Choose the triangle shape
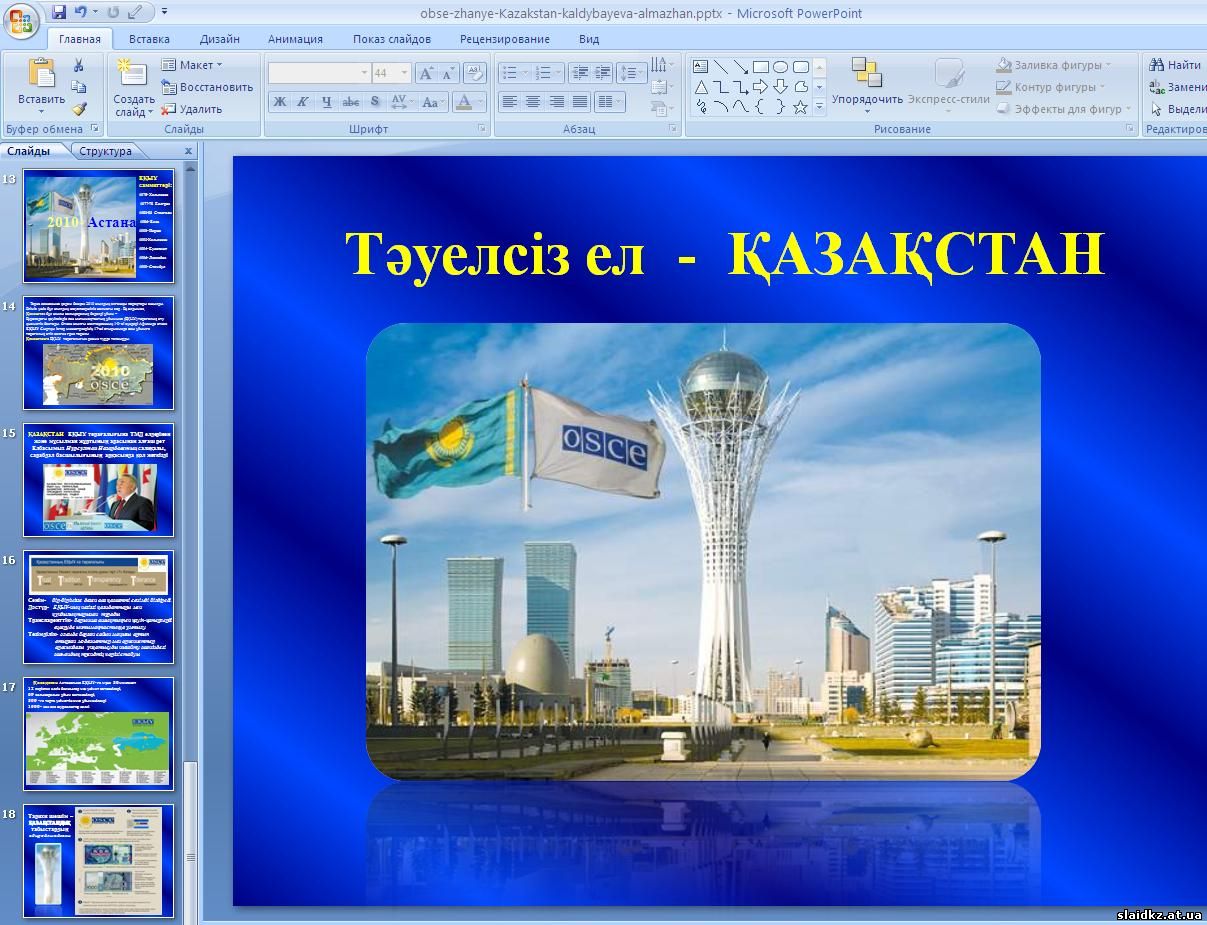Screen dimensions: 1207x925 click(x=701, y=87)
